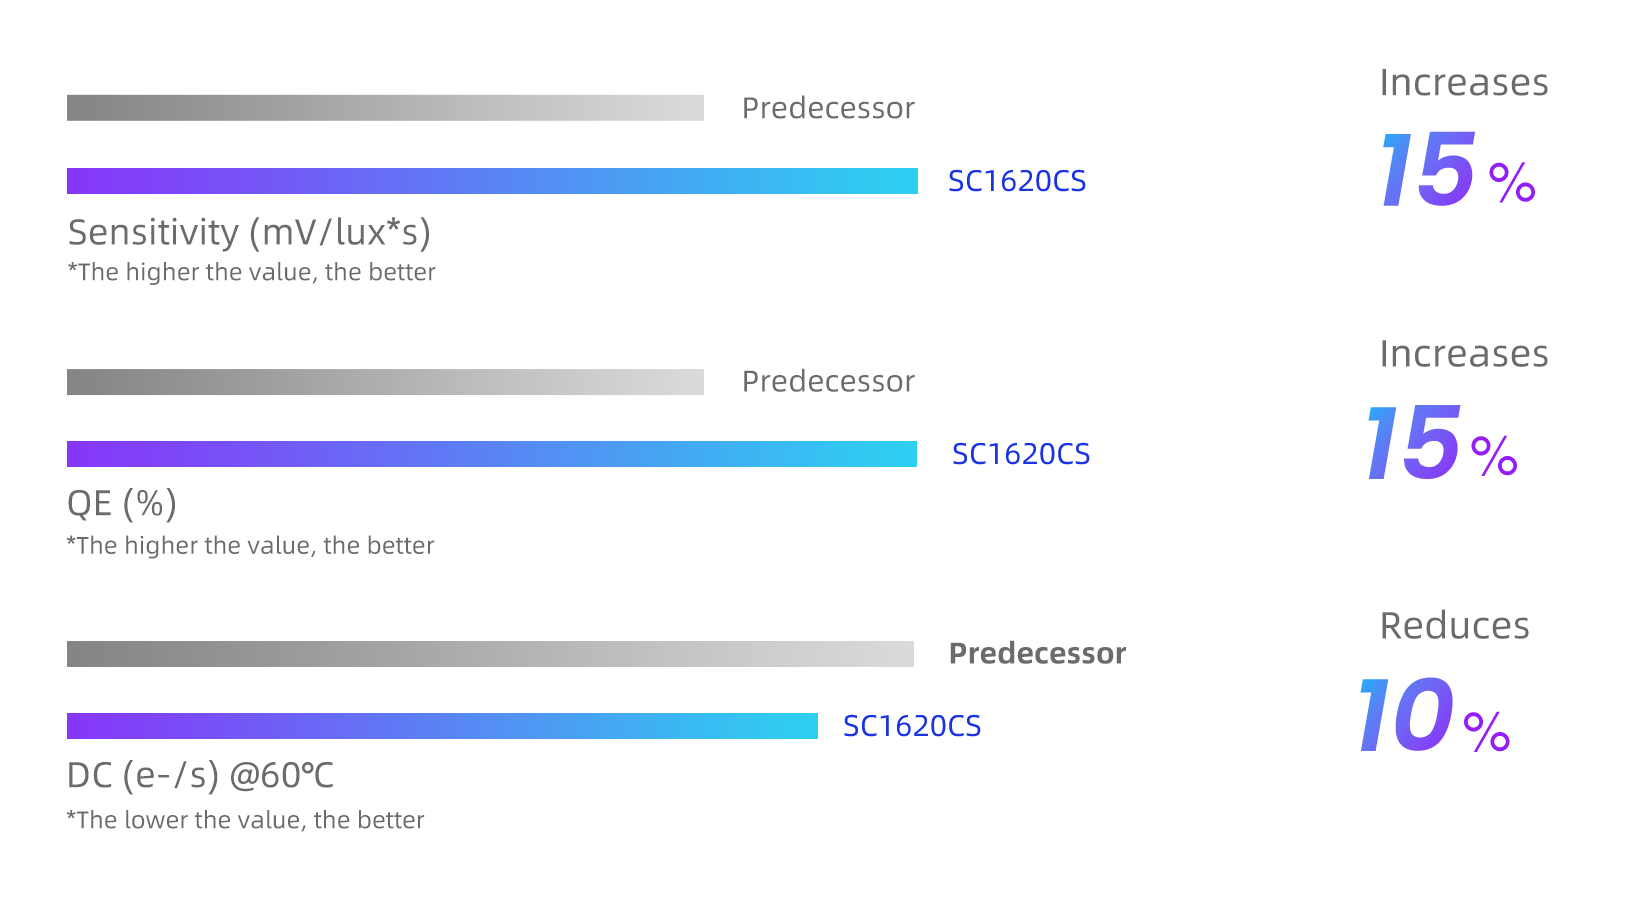Click the SC1620CS gradient bar for QE
Screen dimensions: 1651x900
tap(492, 454)
